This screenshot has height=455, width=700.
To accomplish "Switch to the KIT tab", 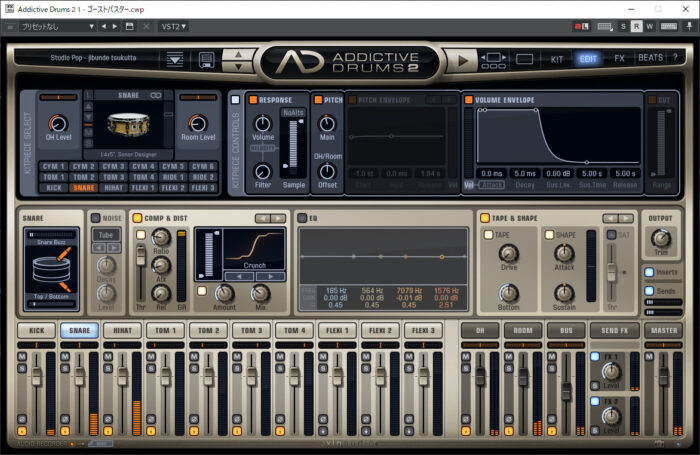I will [557, 59].
